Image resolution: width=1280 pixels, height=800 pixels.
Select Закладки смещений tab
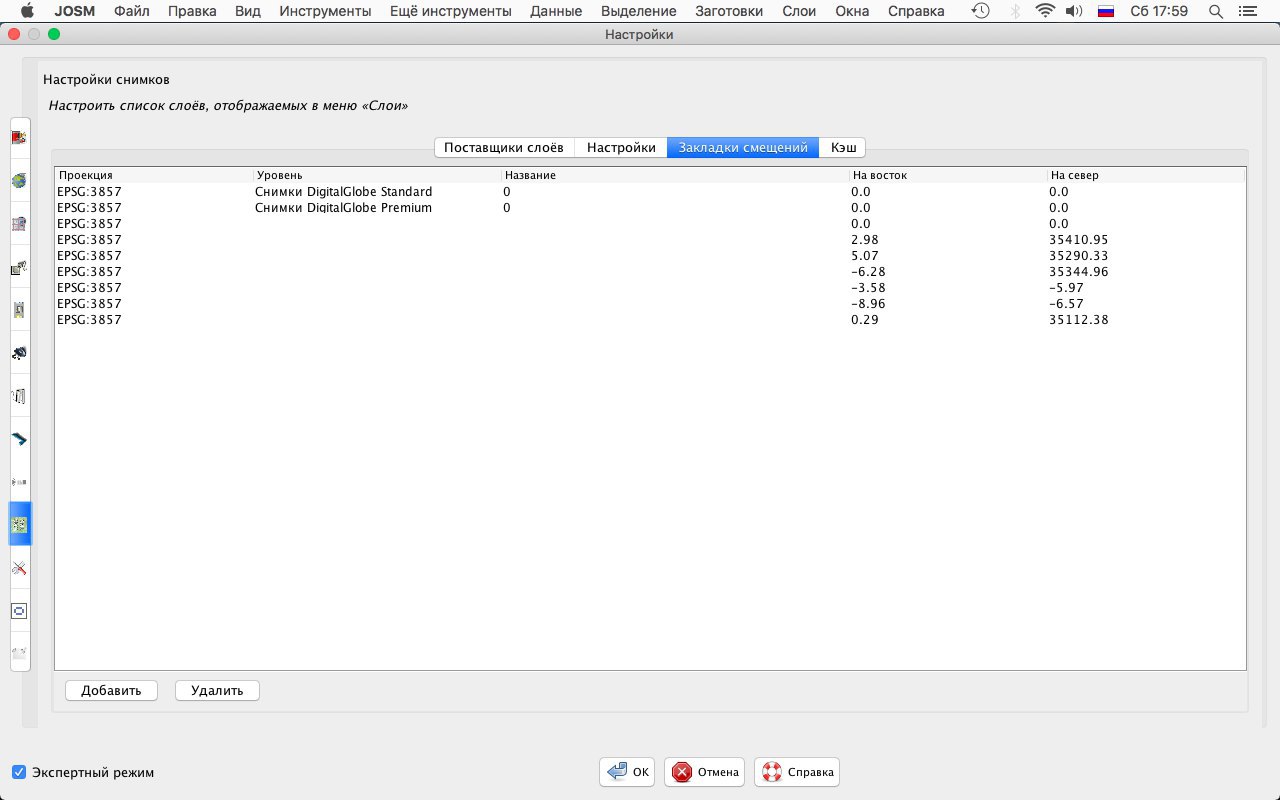coord(743,147)
